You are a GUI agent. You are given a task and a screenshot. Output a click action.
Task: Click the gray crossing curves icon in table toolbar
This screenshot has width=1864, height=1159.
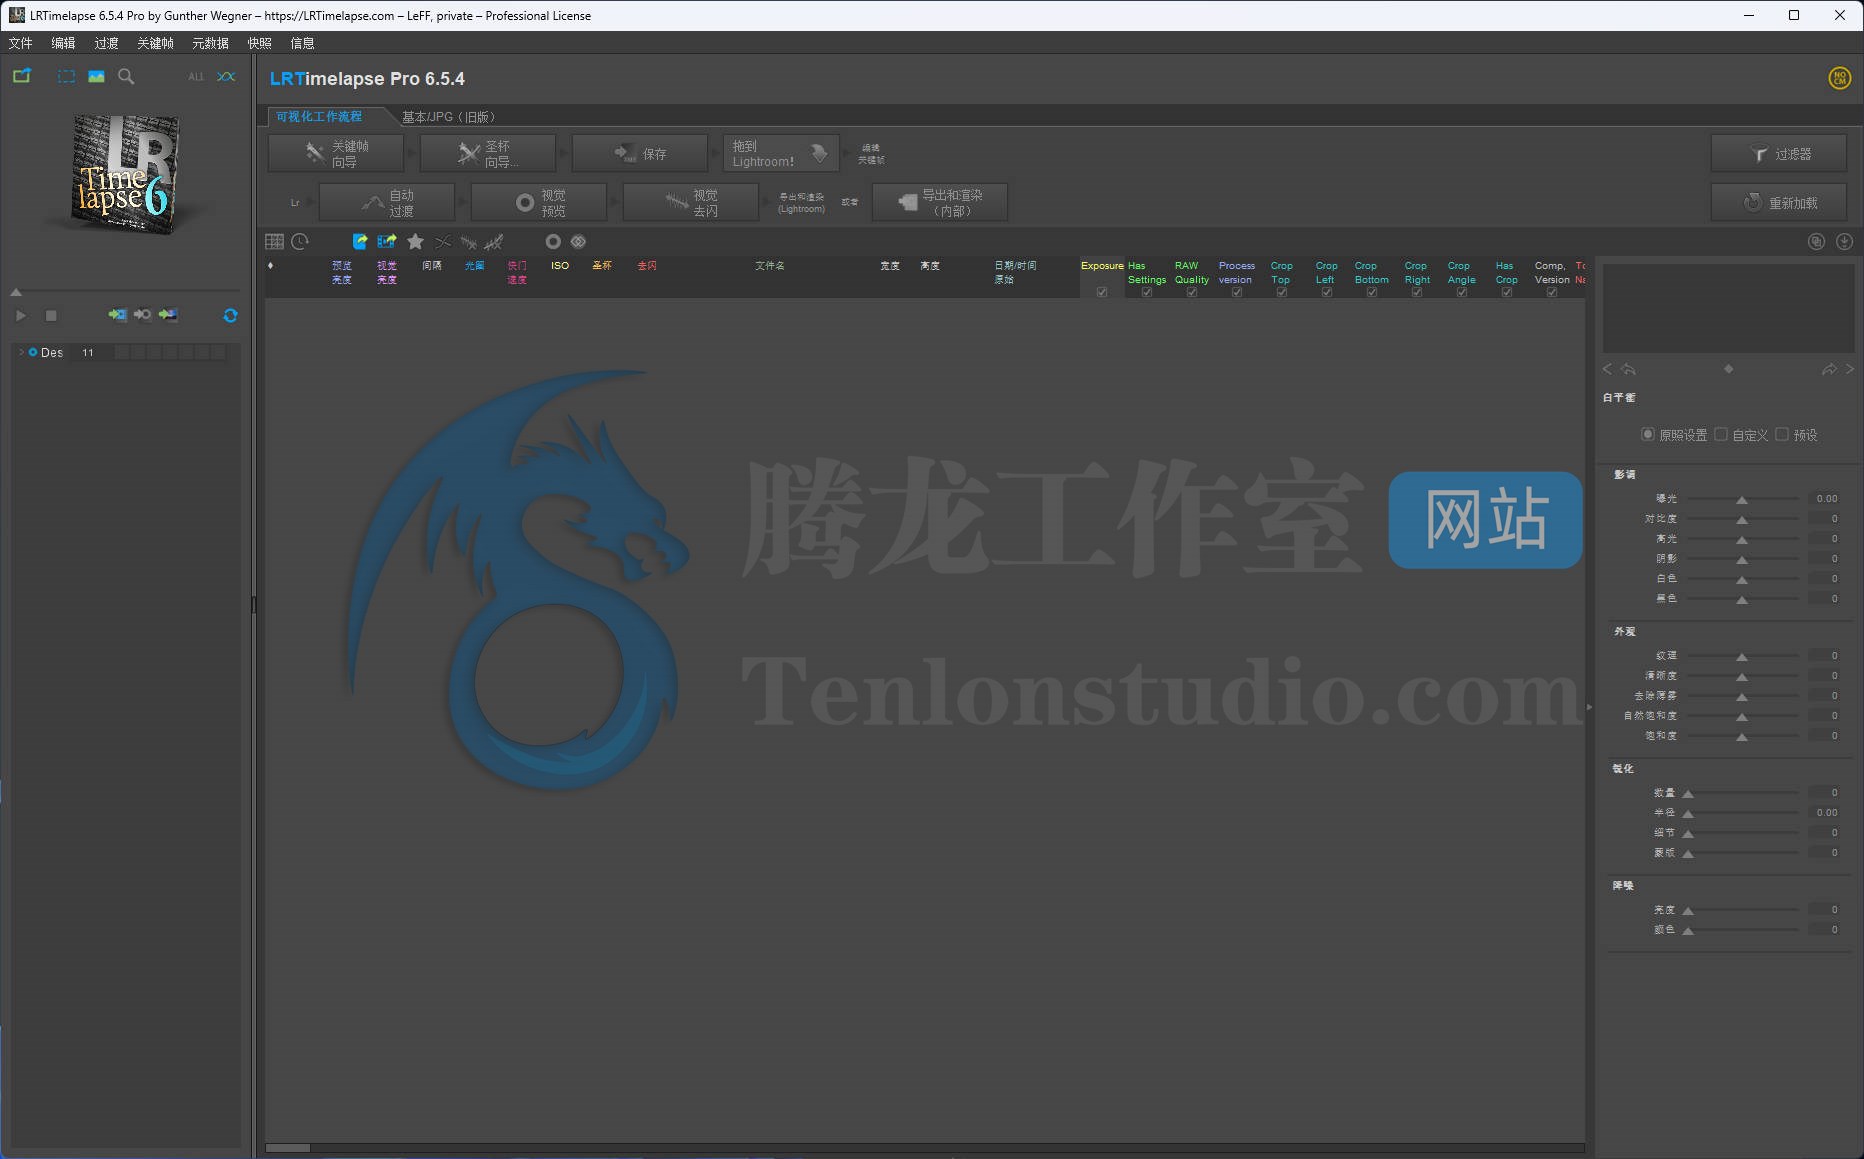click(x=443, y=242)
